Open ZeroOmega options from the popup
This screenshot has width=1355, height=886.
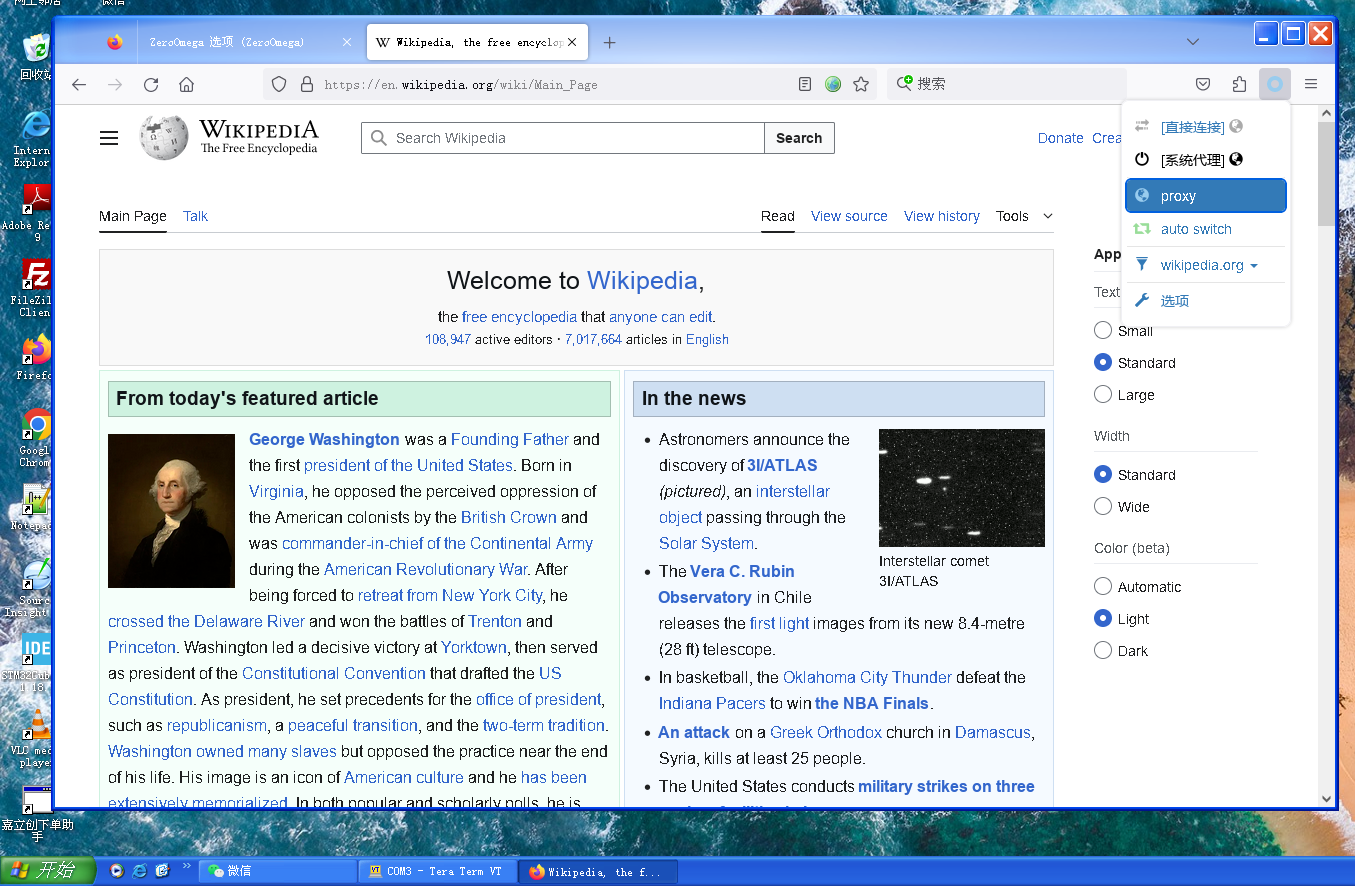(x=1206, y=301)
